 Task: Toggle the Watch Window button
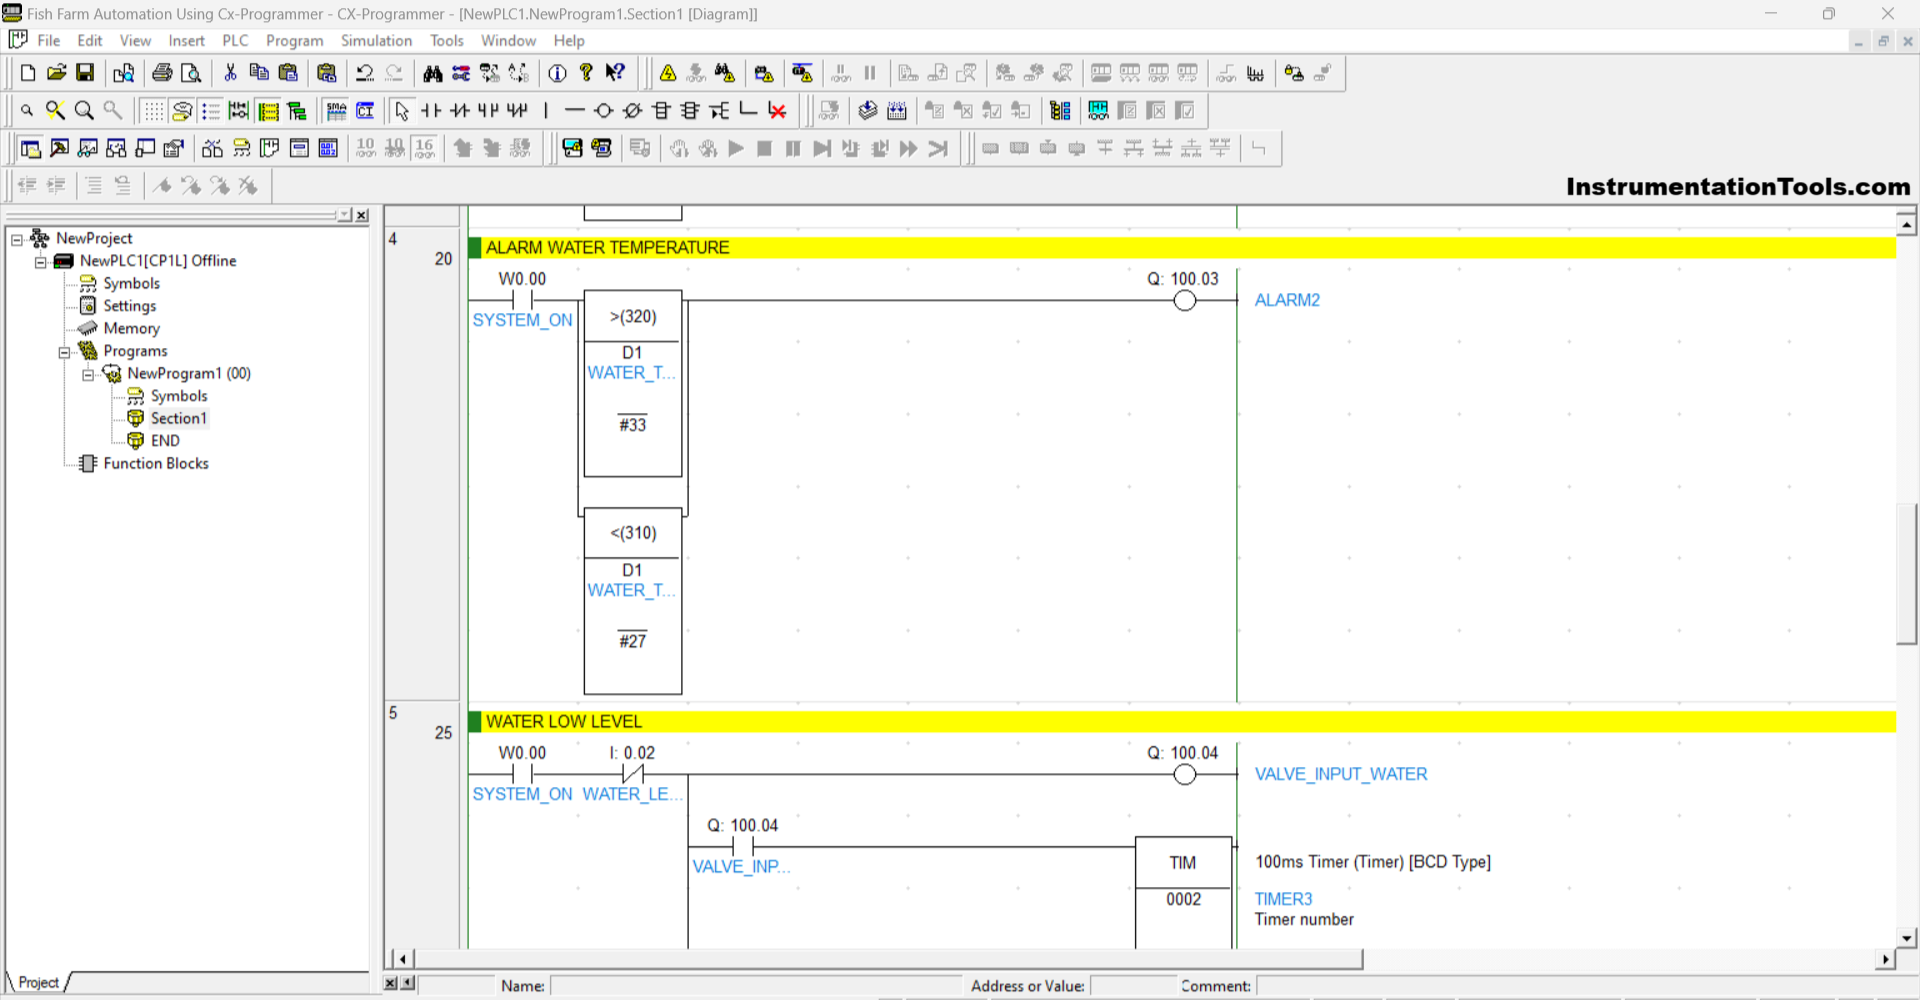pyautogui.click(x=89, y=149)
